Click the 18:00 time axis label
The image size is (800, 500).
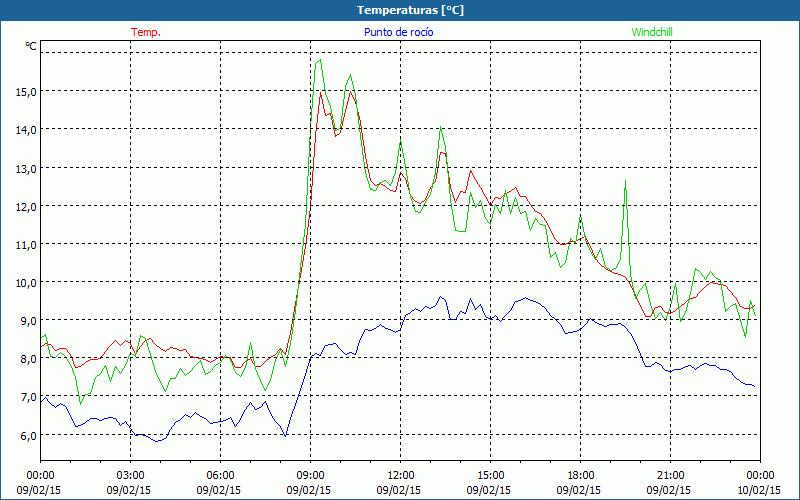click(581, 476)
